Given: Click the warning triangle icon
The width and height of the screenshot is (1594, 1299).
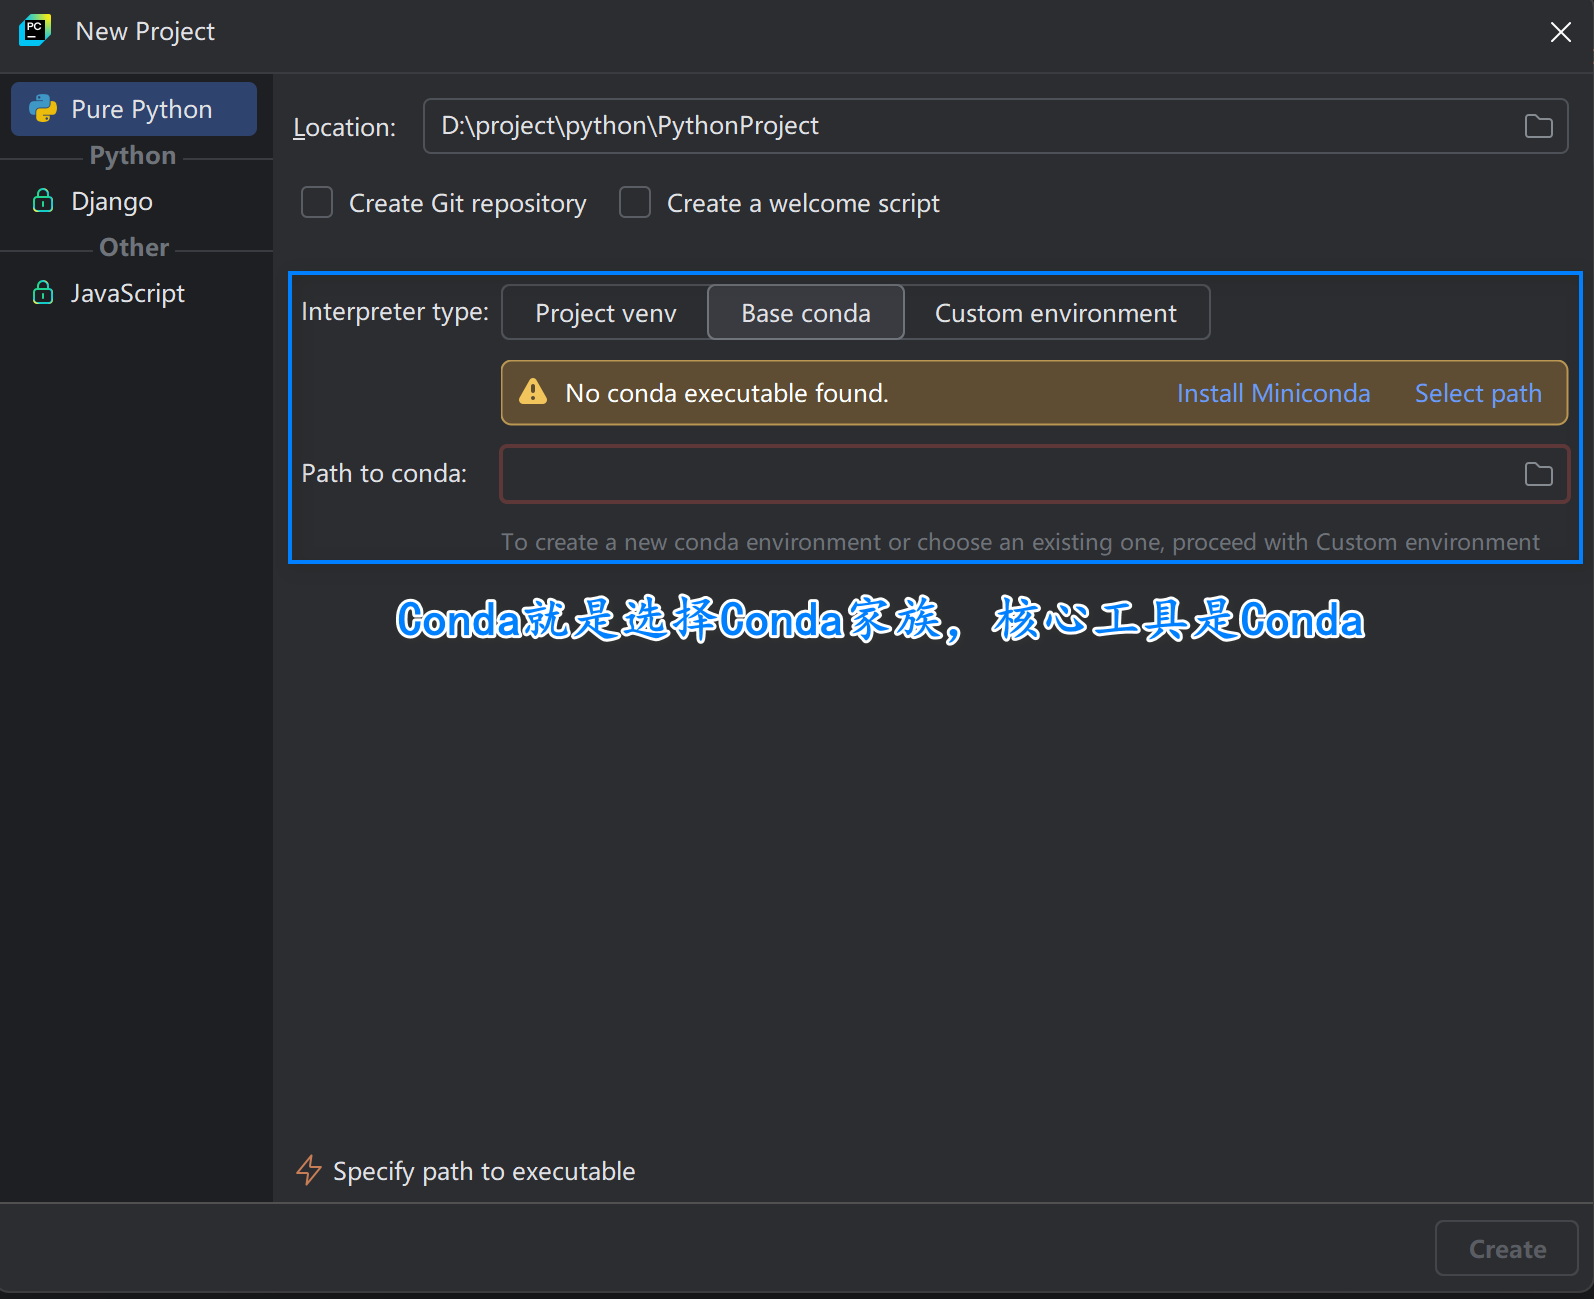Looking at the screenshot, I should click(x=533, y=392).
